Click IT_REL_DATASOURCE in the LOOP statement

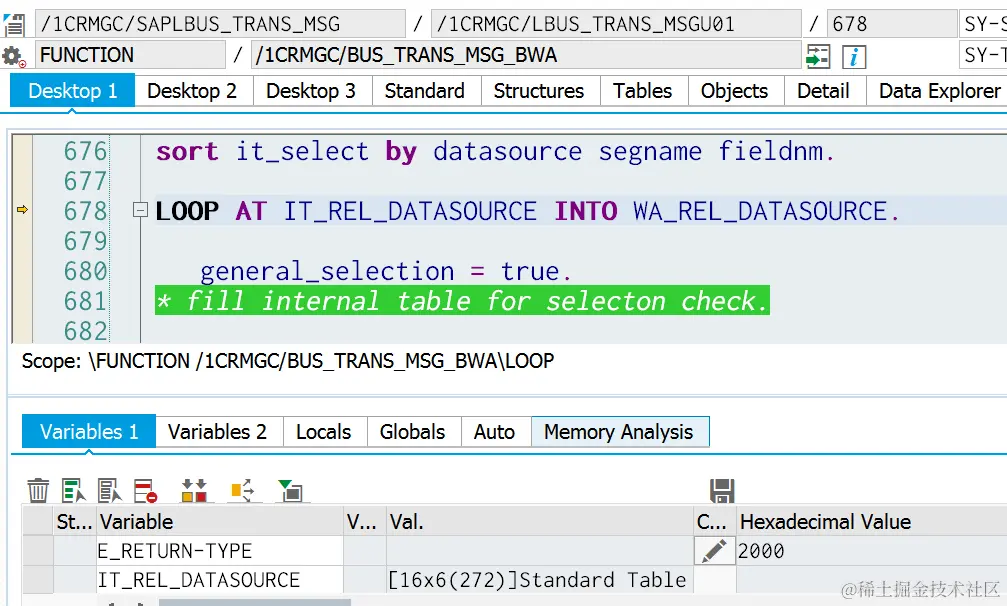[x=410, y=211]
